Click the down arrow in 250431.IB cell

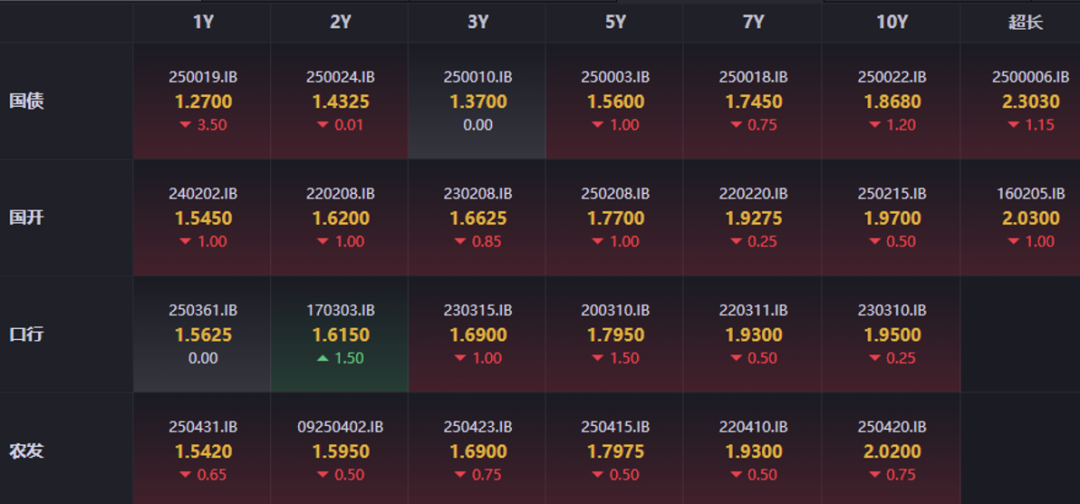point(185,475)
